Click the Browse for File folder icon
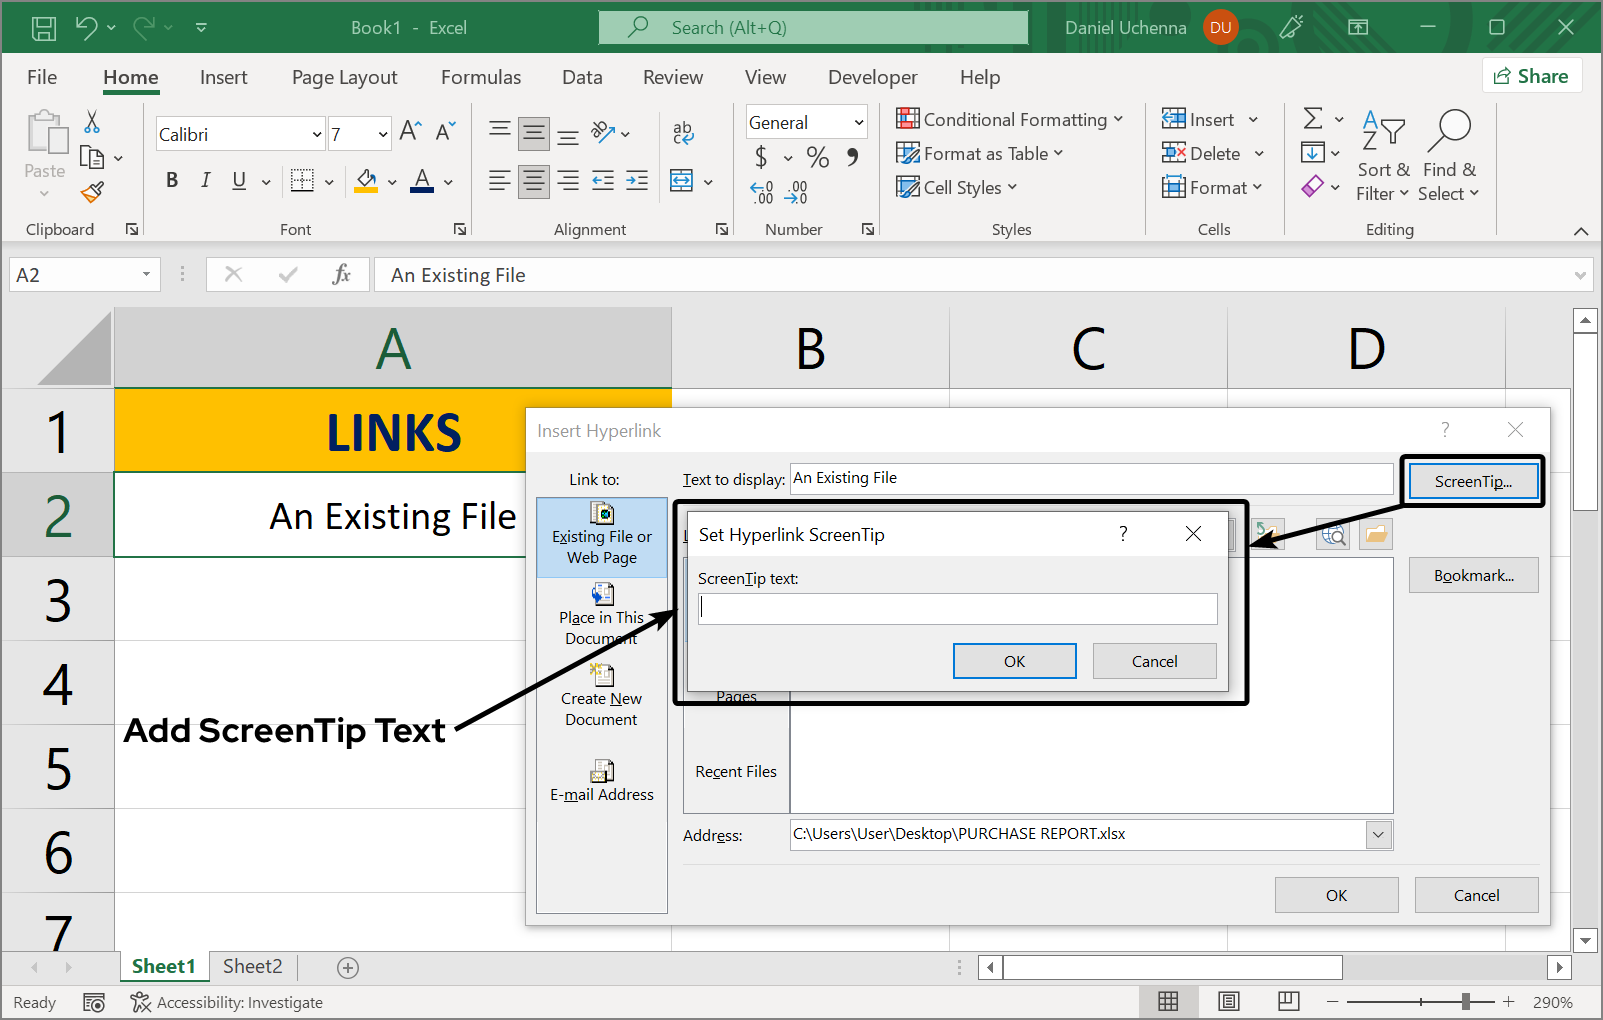This screenshot has width=1603, height=1020. [1375, 534]
